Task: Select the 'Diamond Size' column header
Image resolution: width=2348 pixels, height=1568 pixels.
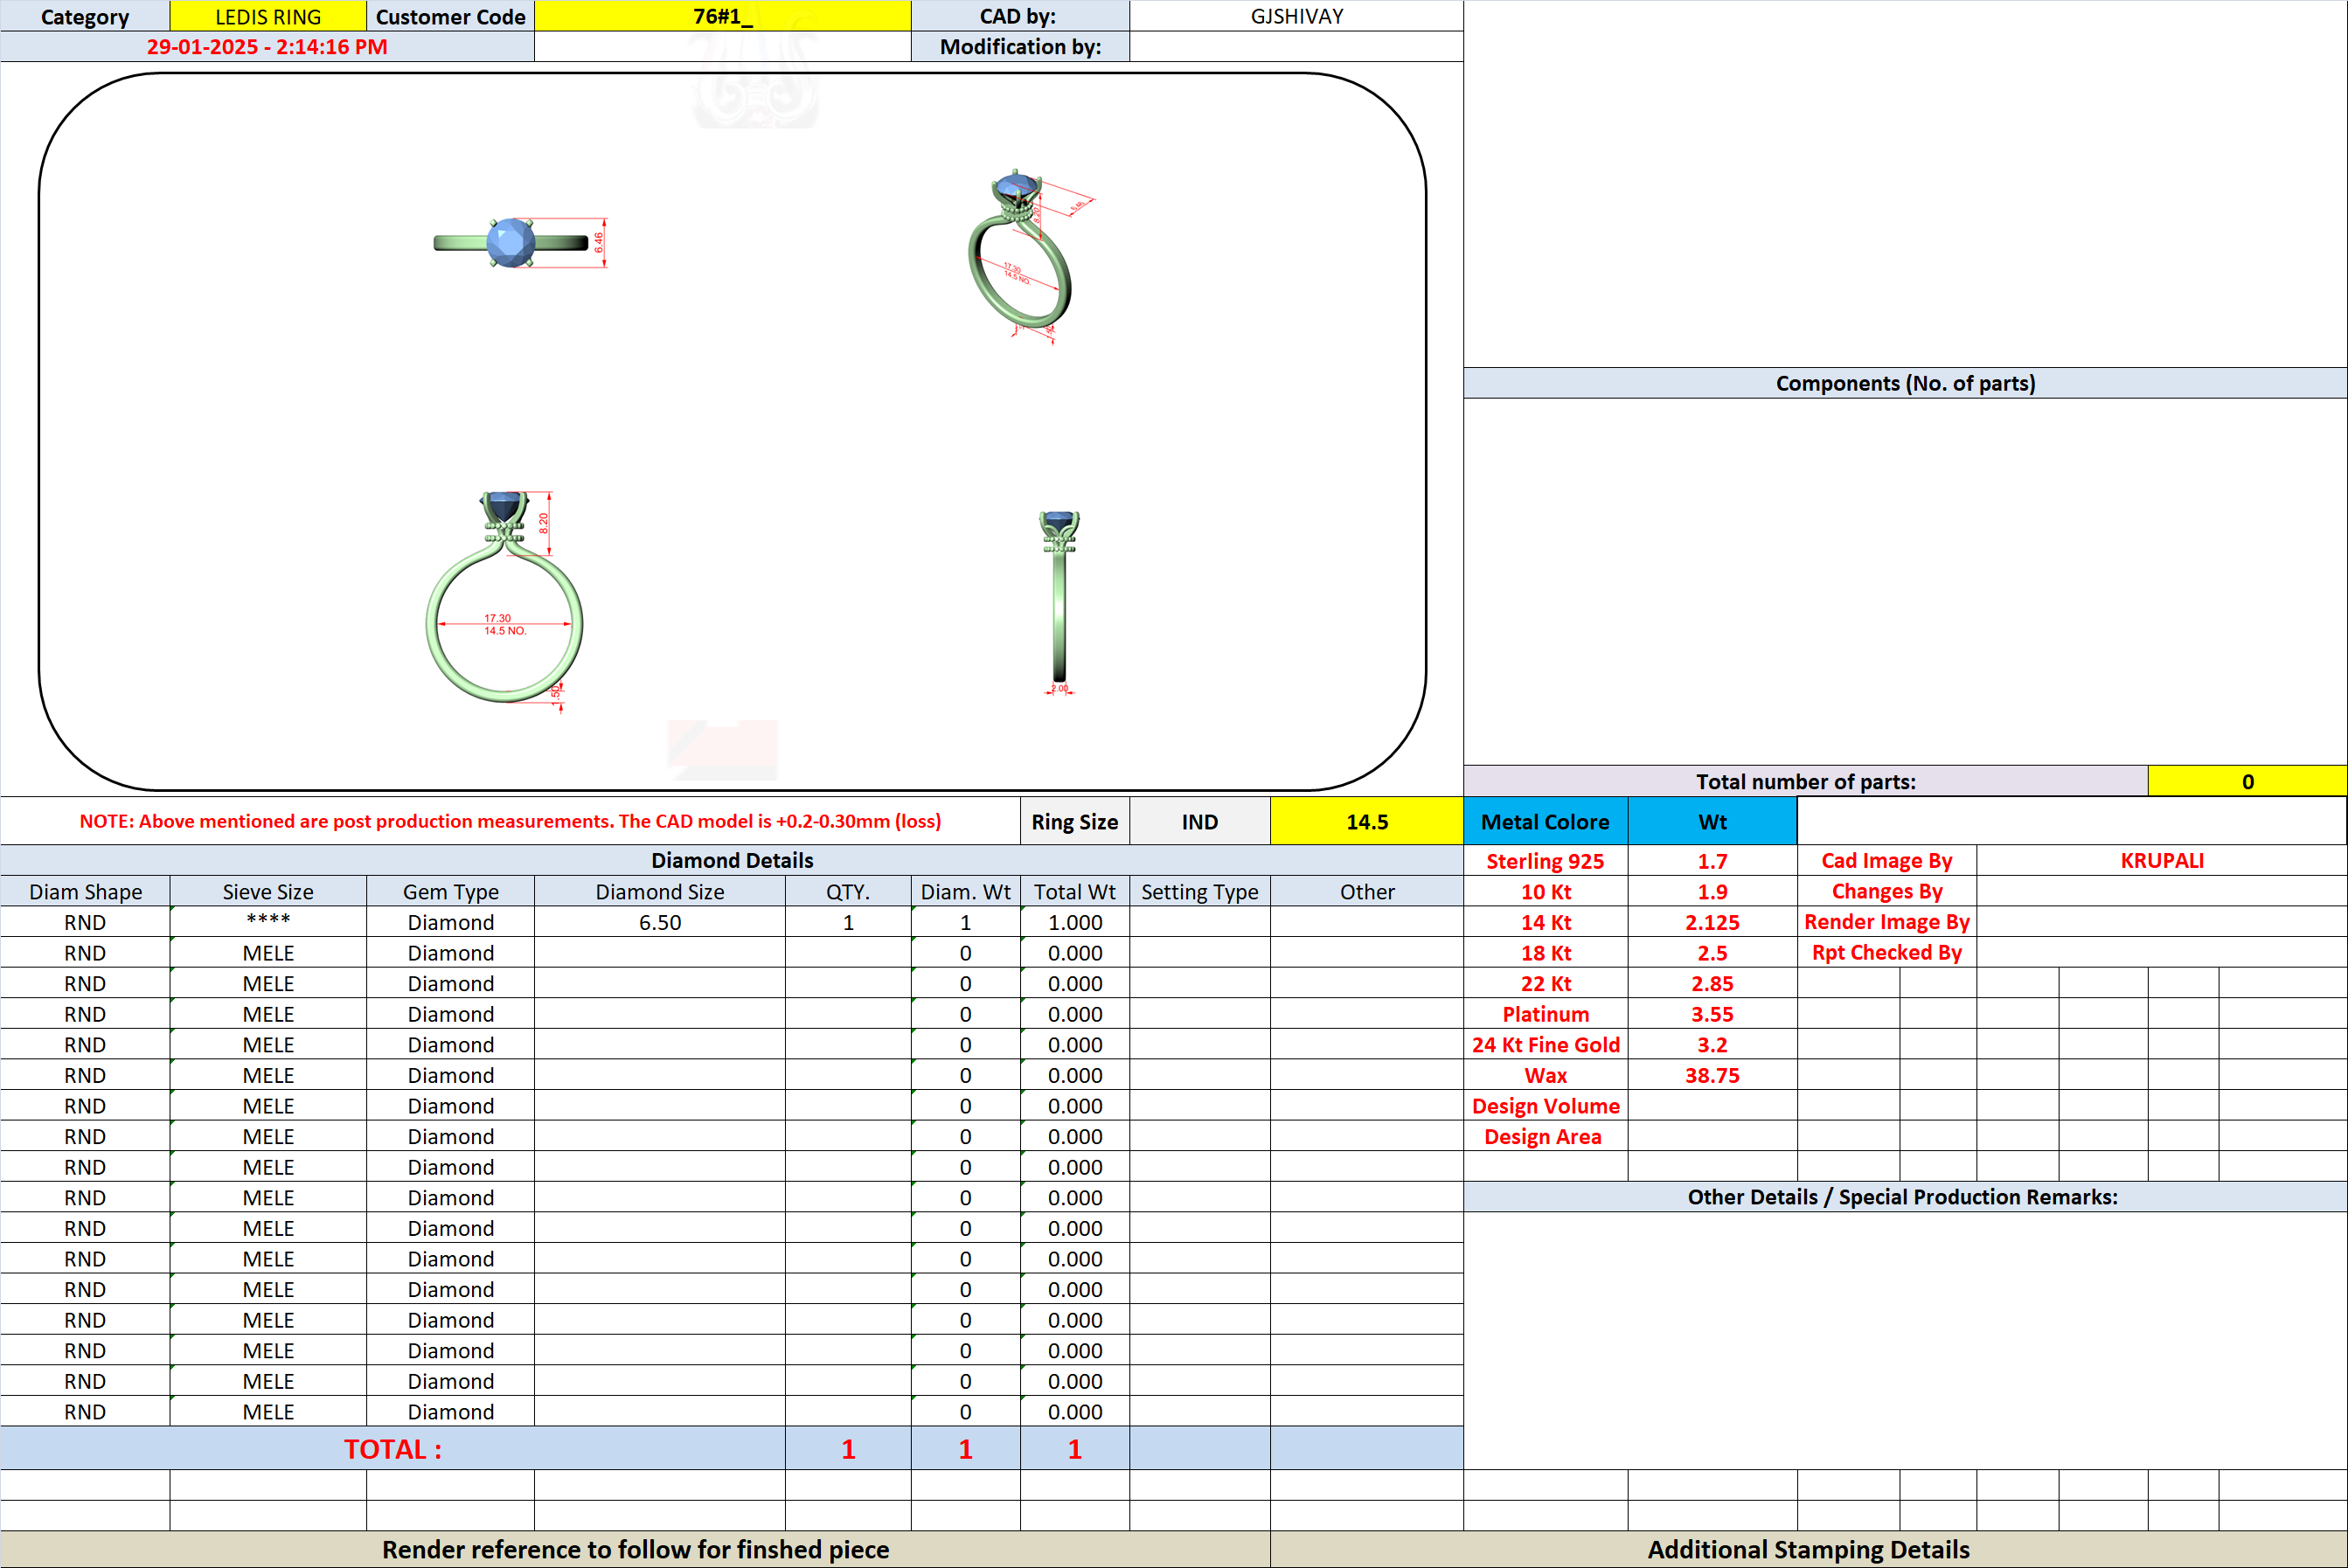Action: 660,891
